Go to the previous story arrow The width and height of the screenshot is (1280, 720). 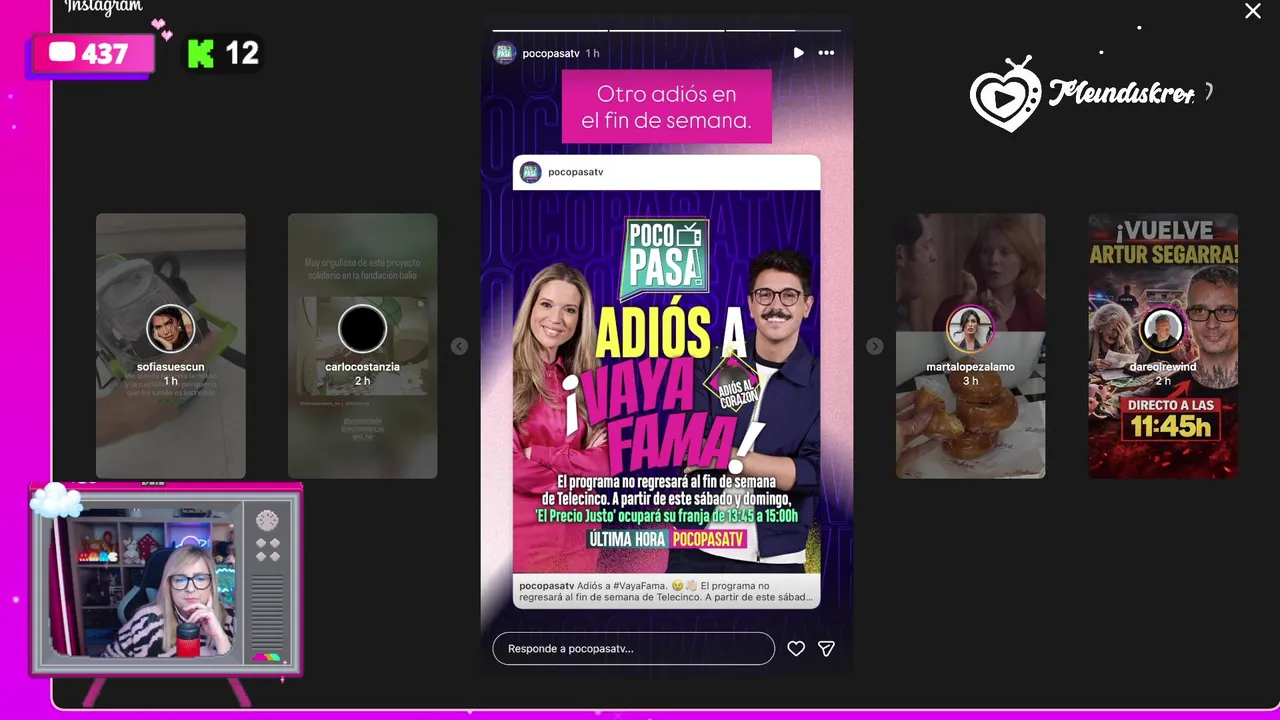459,346
